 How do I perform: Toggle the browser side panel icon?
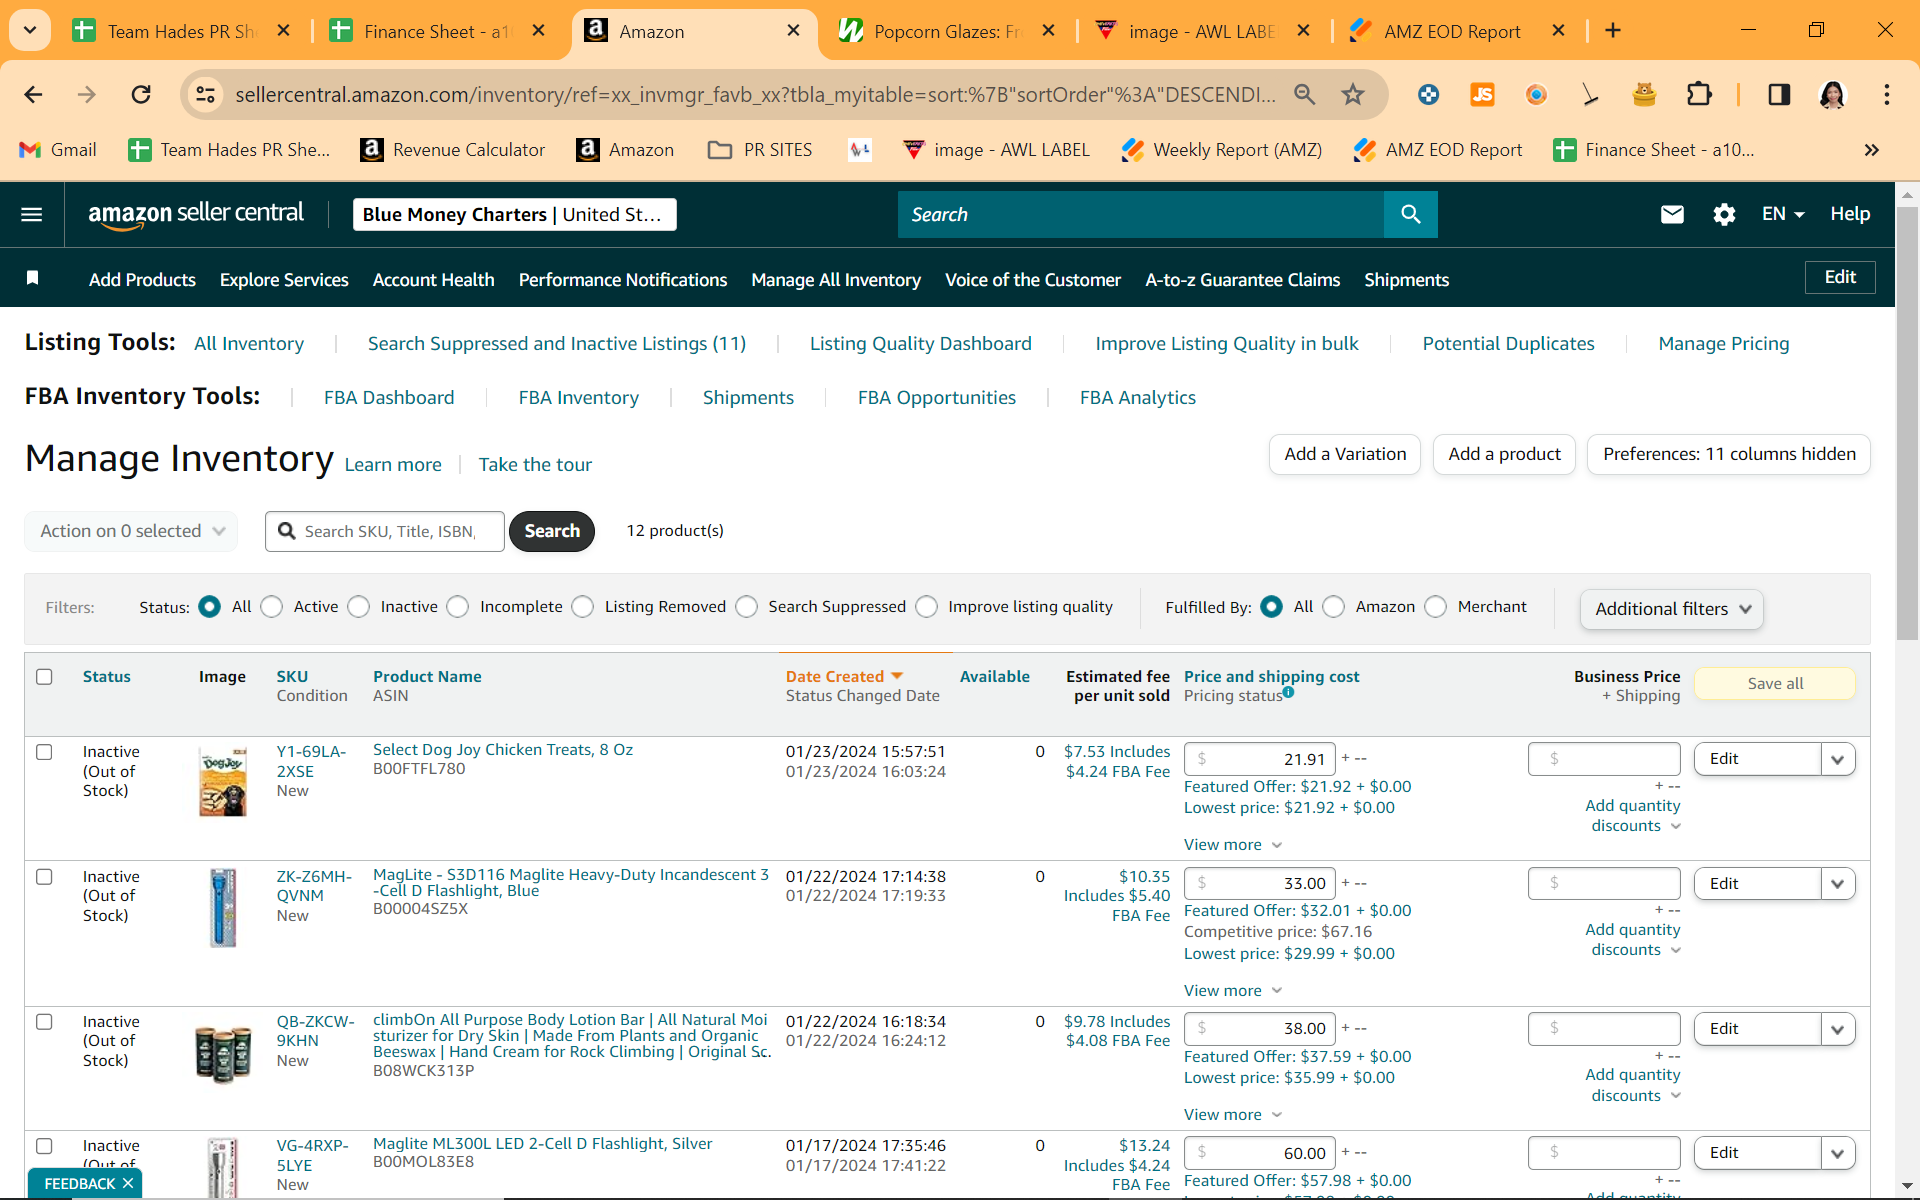1779,95
